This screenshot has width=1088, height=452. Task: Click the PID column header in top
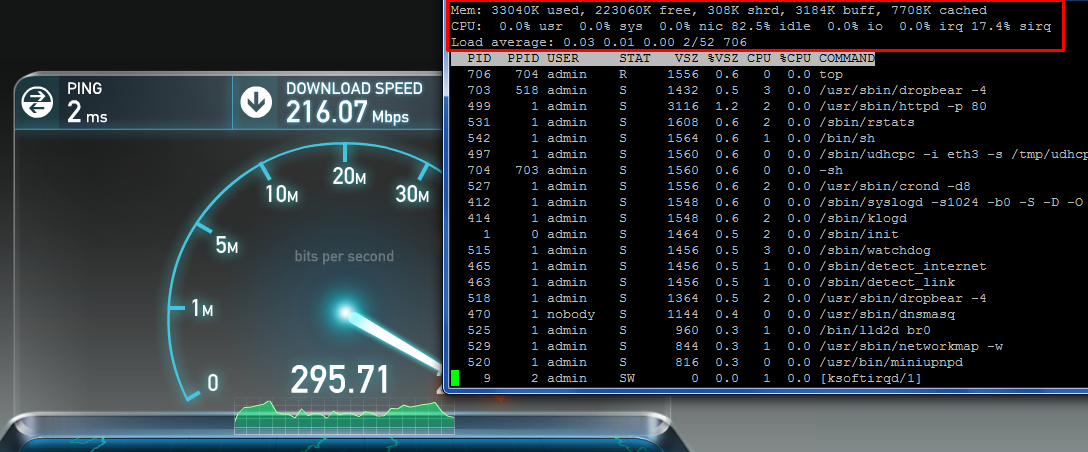coord(479,58)
